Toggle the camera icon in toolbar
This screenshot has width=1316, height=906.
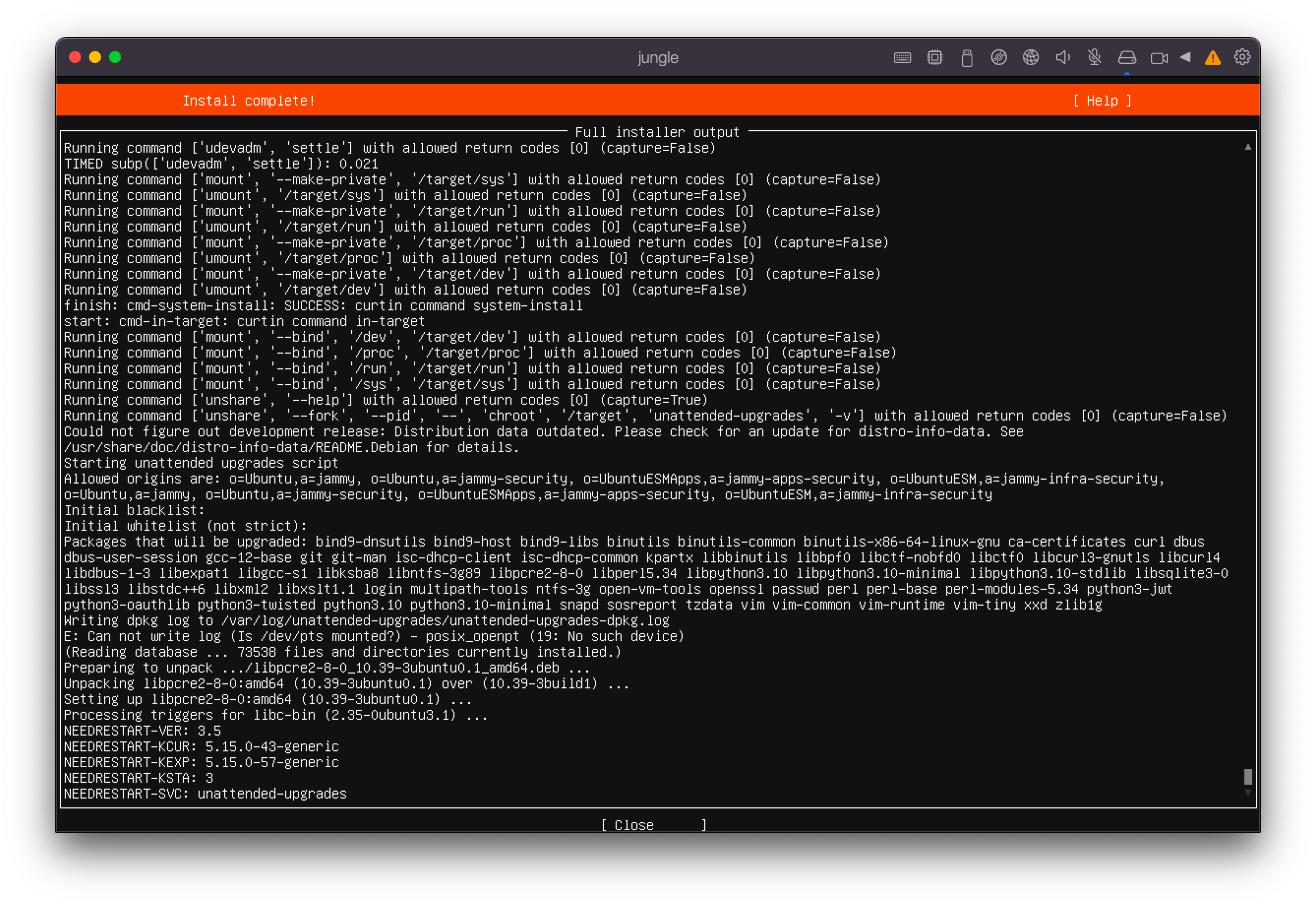[1159, 58]
